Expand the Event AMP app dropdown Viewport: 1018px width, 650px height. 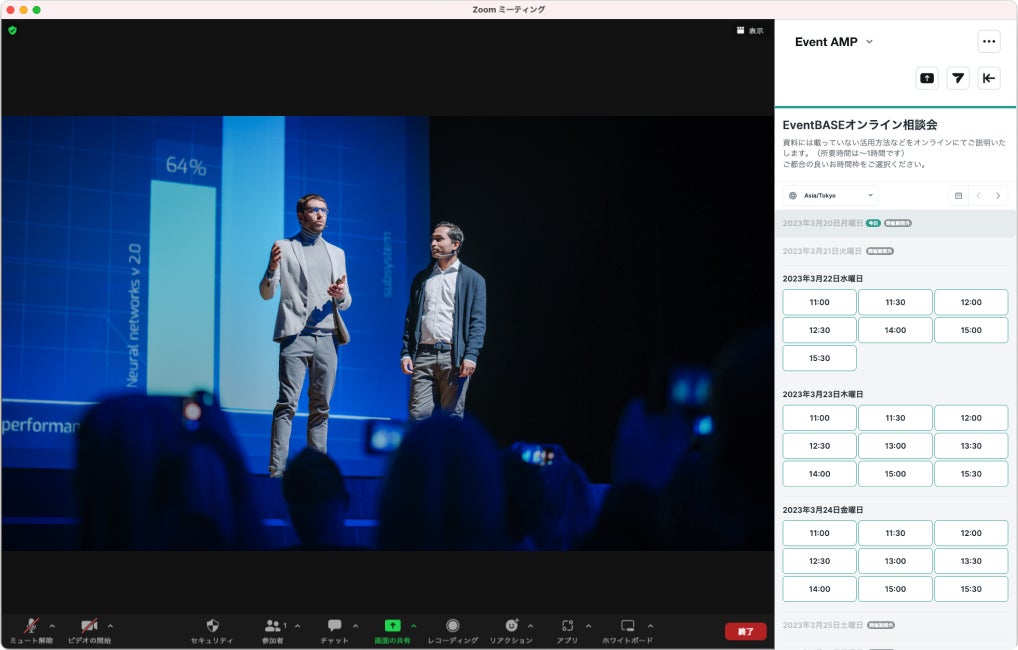click(869, 42)
